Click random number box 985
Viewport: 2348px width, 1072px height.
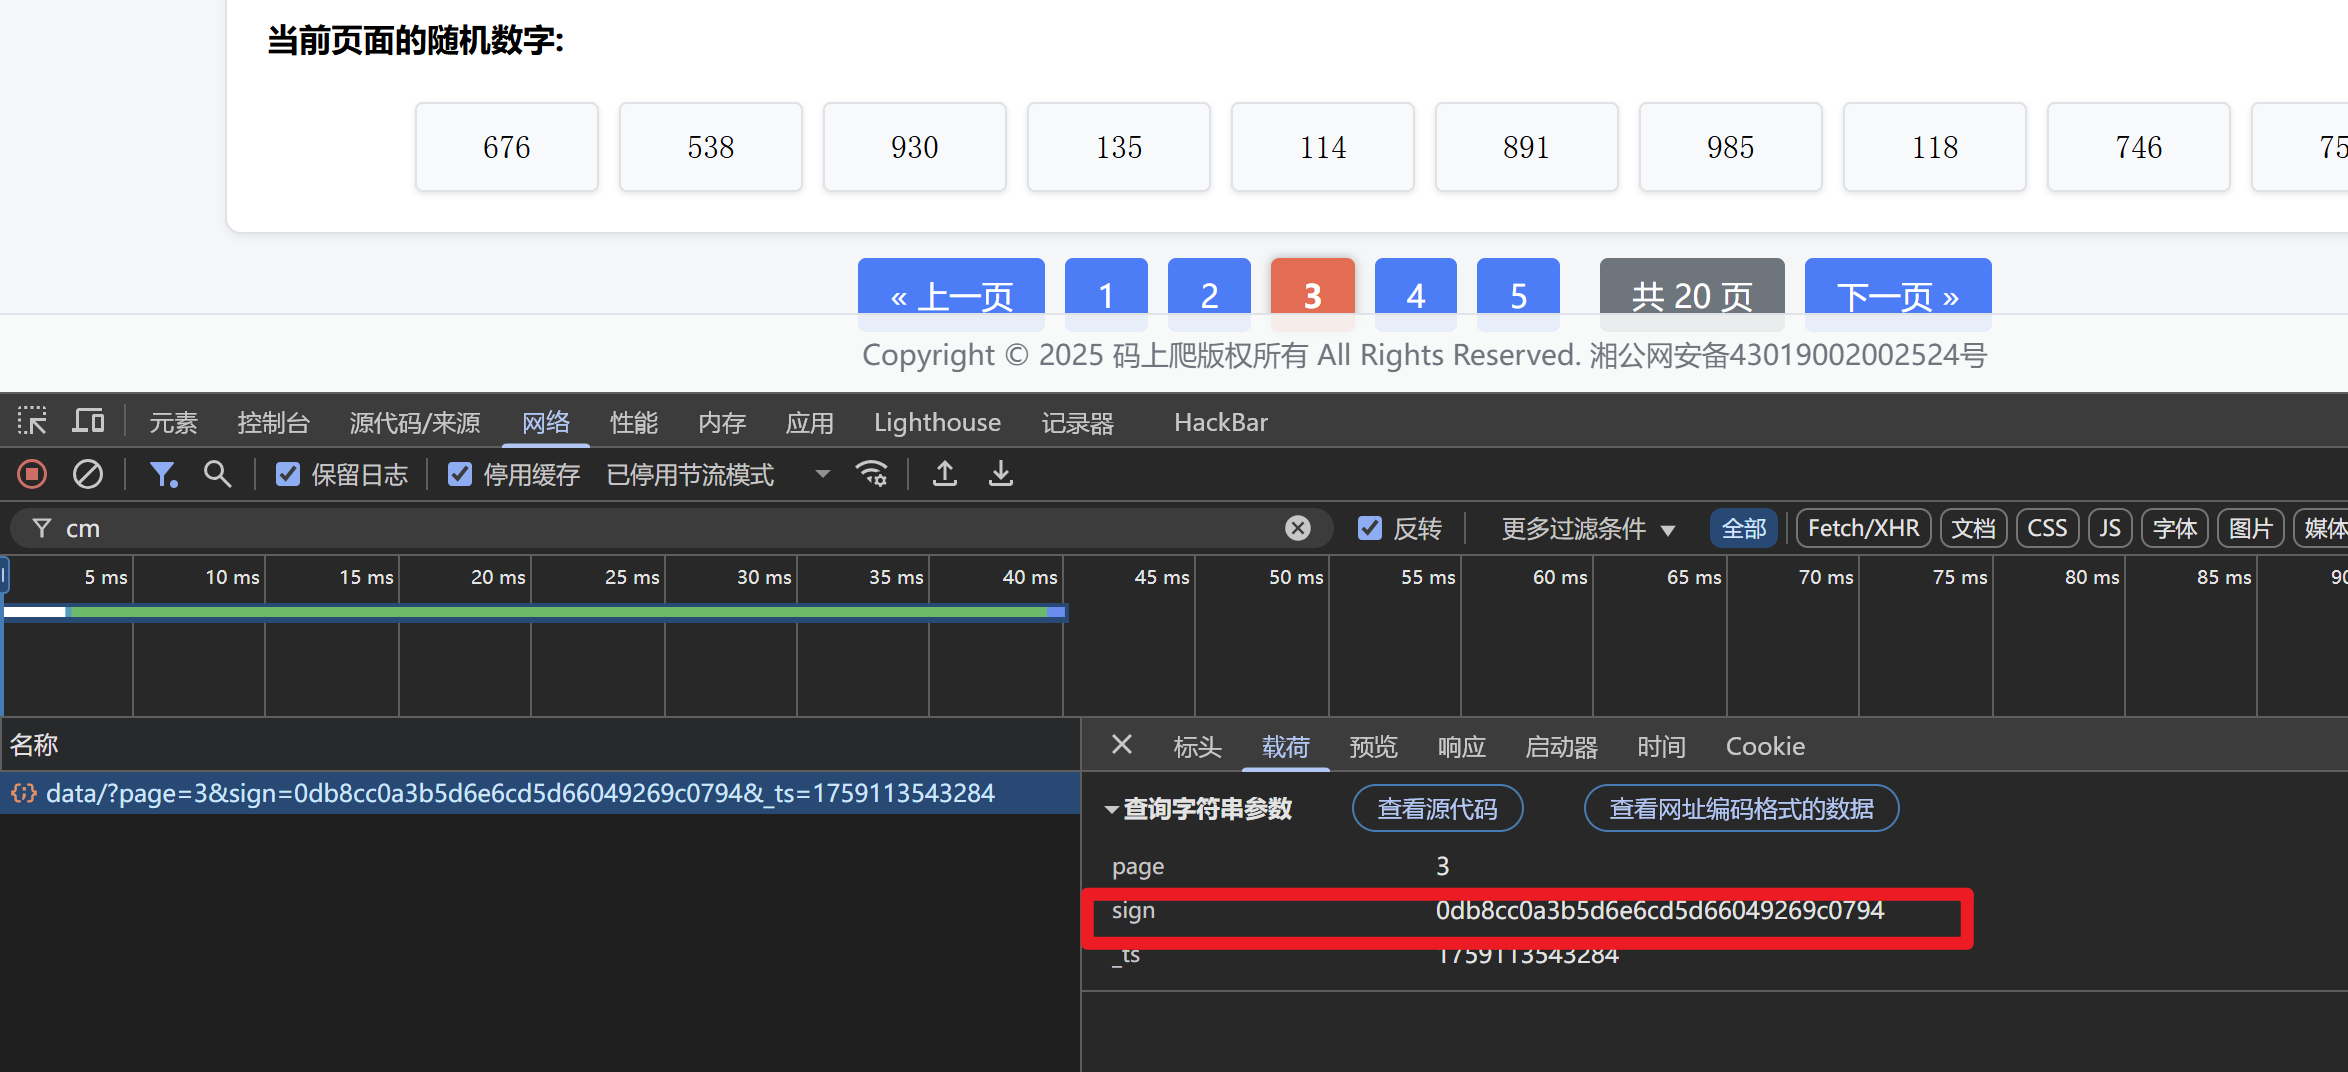click(1731, 147)
